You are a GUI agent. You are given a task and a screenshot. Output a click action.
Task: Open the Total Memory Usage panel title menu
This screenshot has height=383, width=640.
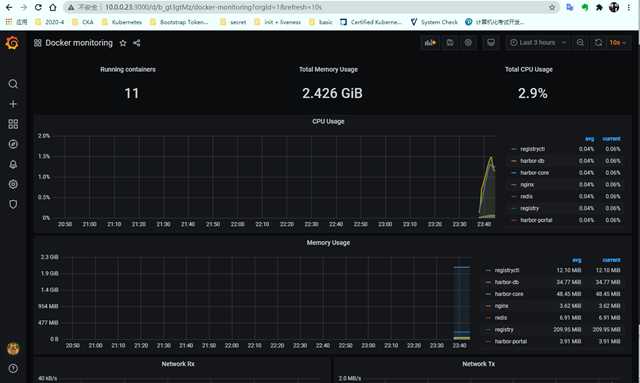click(328, 69)
